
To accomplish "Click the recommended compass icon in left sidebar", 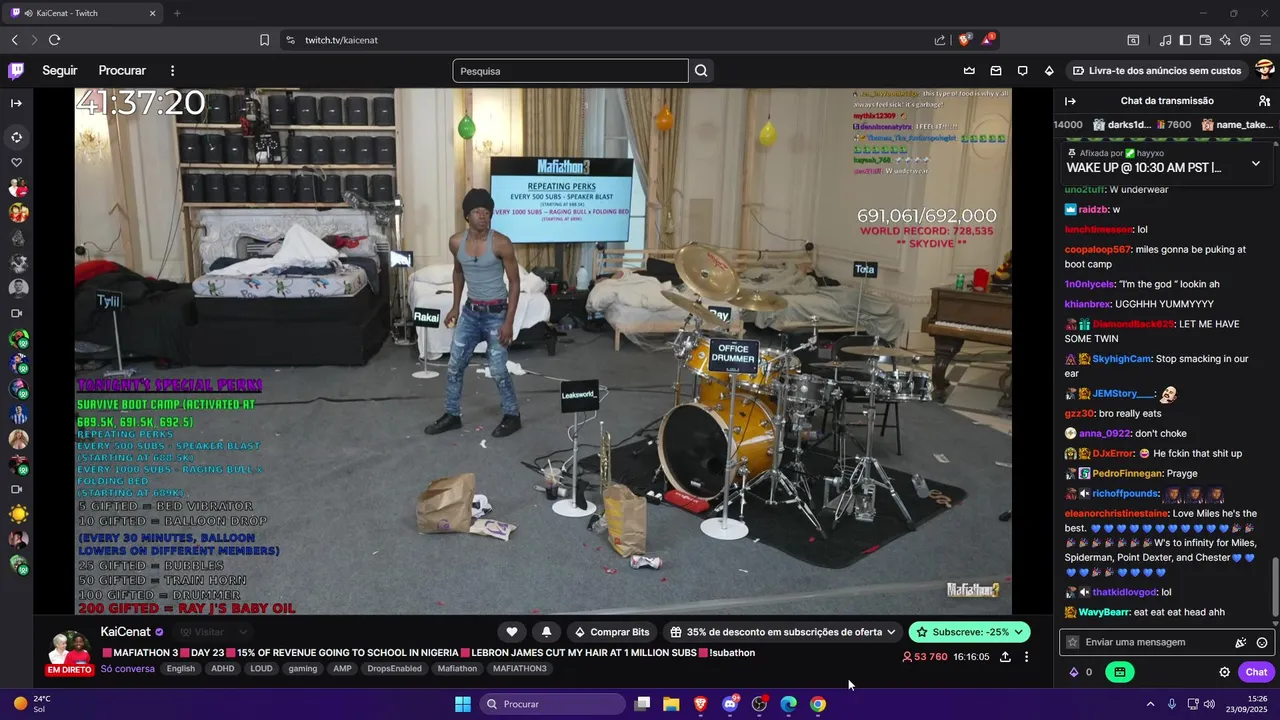I will [16, 137].
